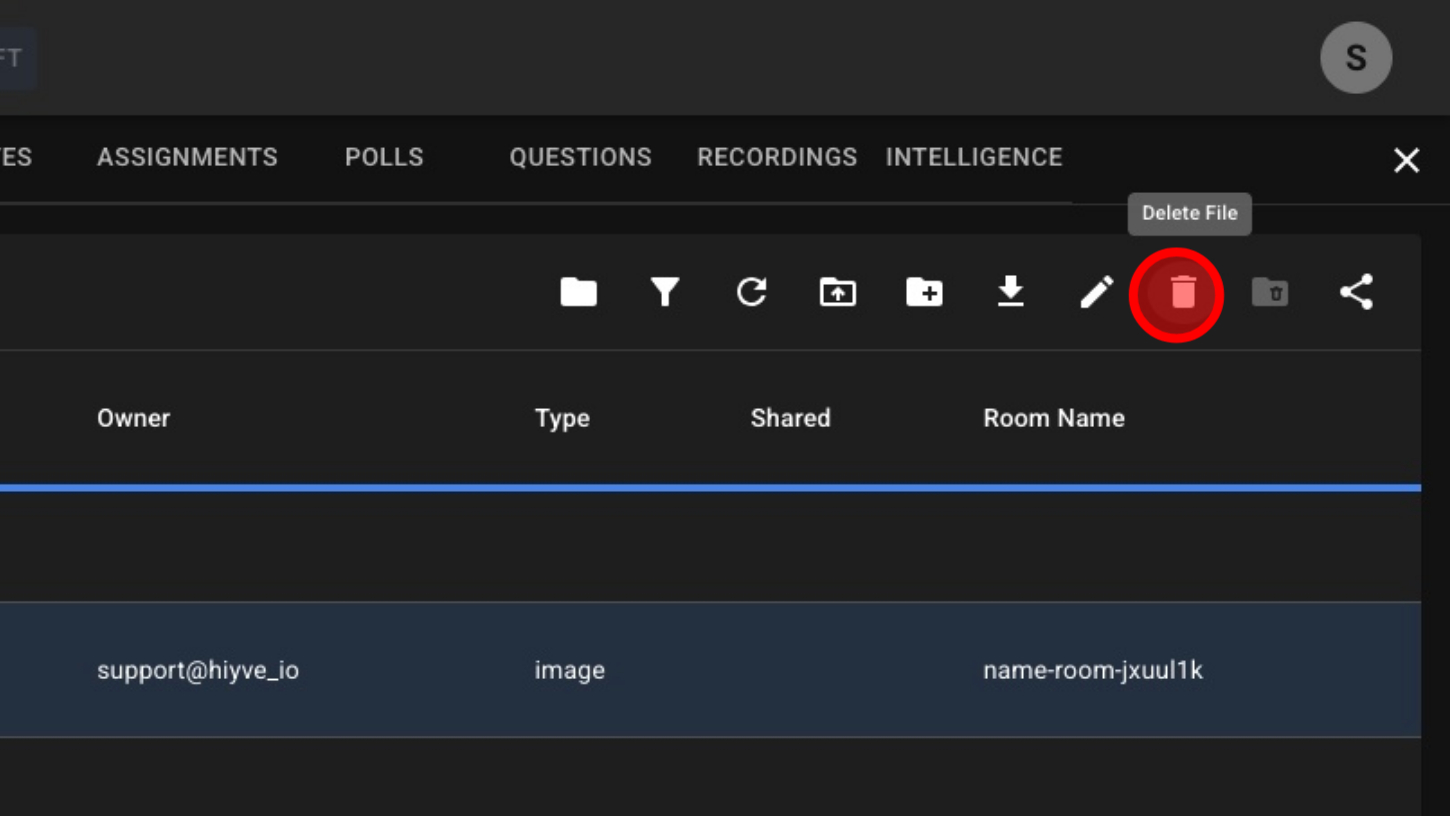Sort by the Owner column header
The height and width of the screenshot is (816, 1450).
[x=133, y=418]
